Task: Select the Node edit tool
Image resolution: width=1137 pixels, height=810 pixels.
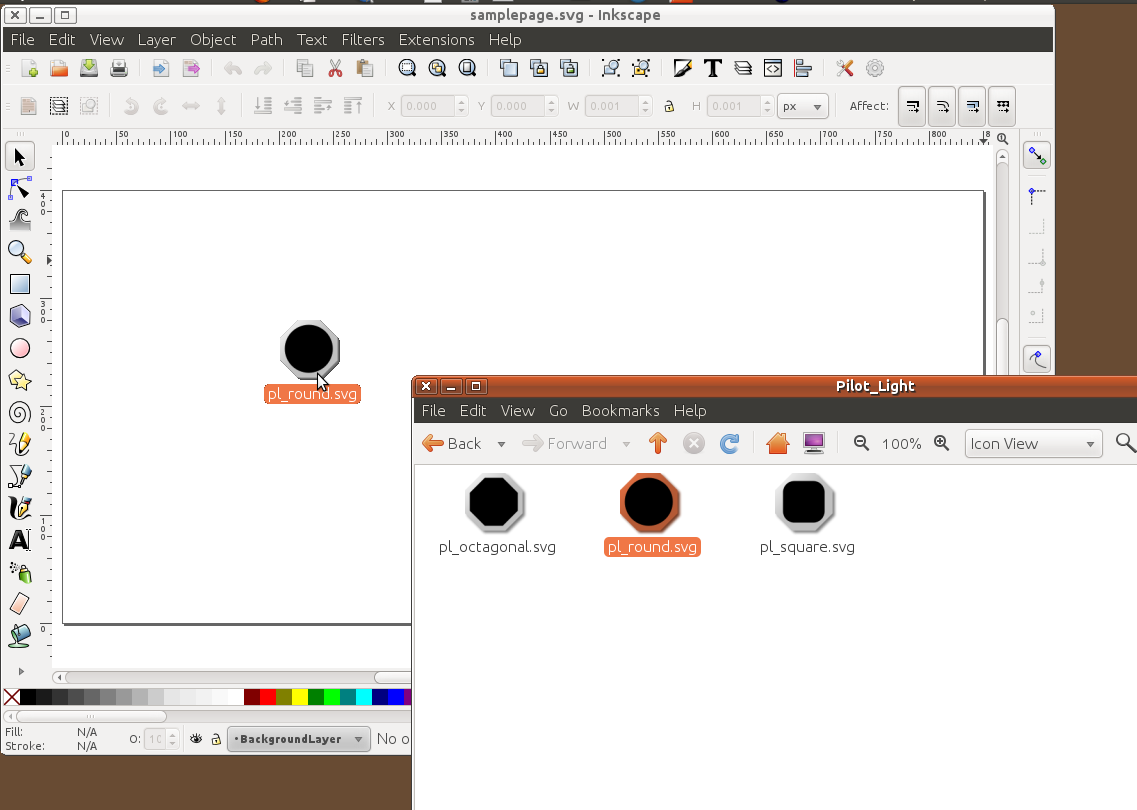Action: (19, 188)
